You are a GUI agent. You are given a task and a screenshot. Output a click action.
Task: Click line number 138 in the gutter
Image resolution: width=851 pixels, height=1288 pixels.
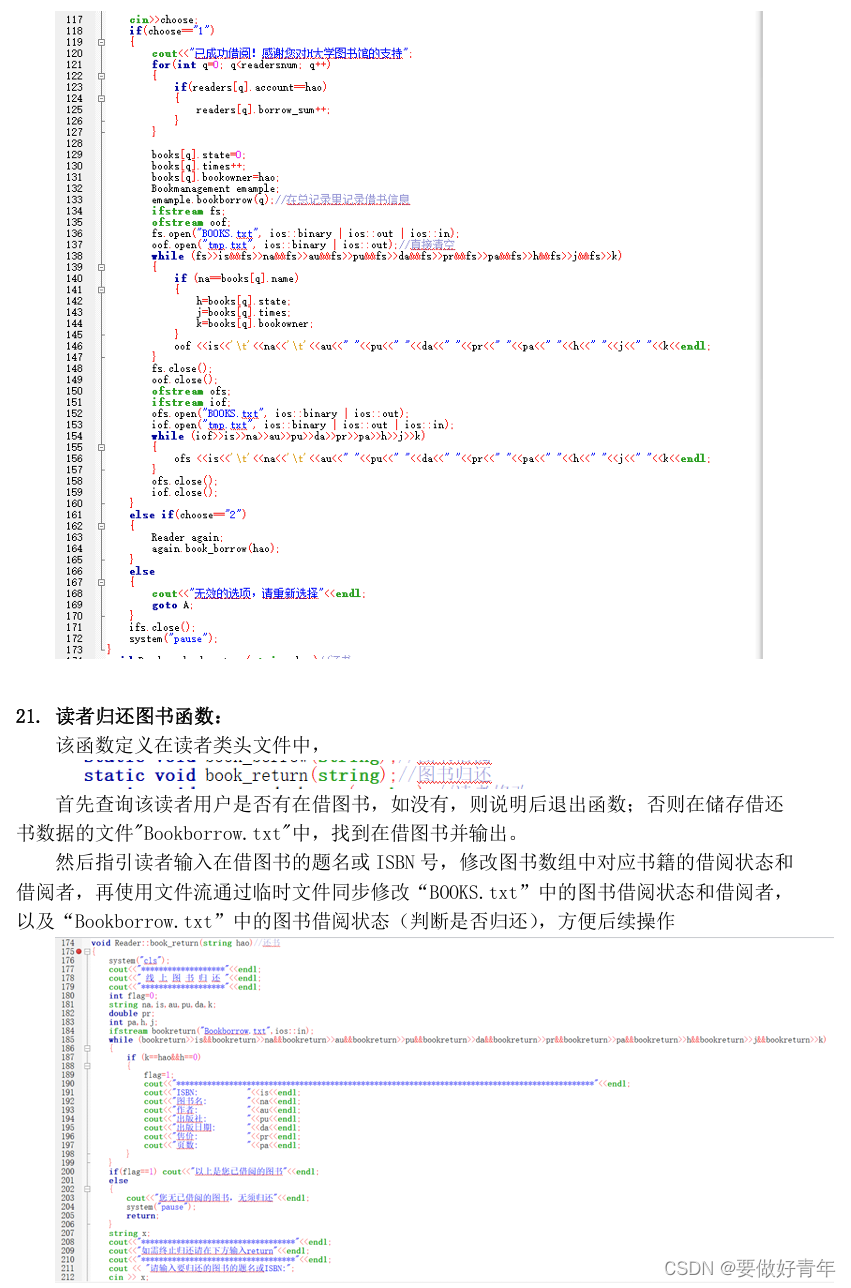pos(74,256)
